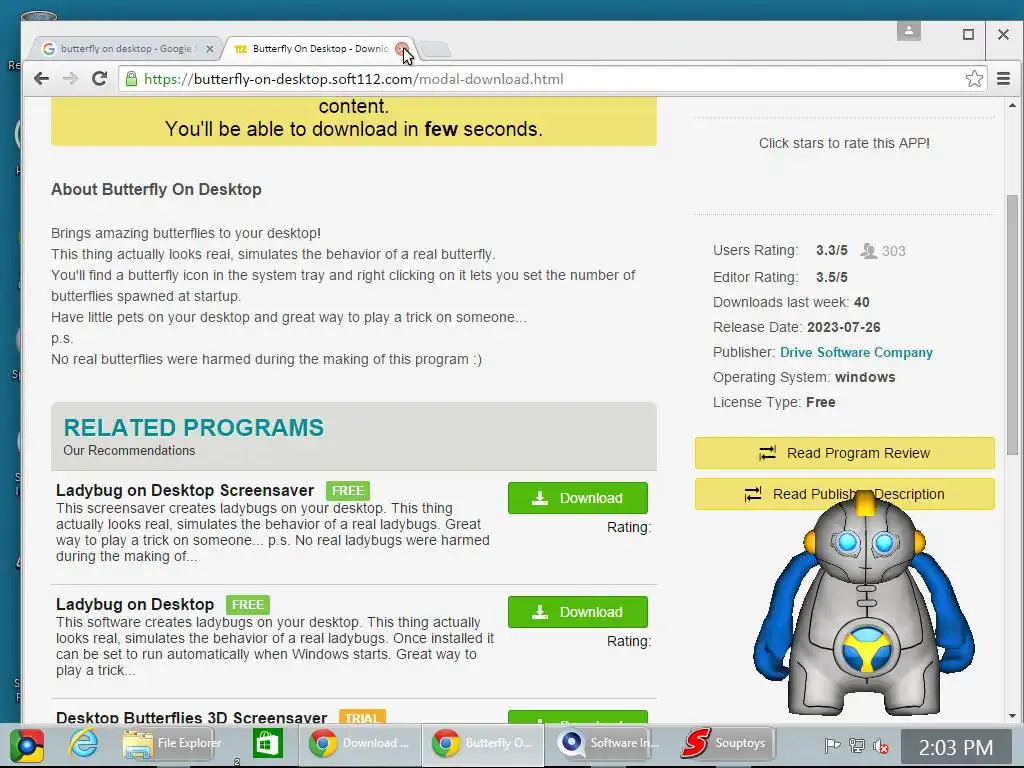Open a new tab with the blank tab button

[x=434, y=49]
